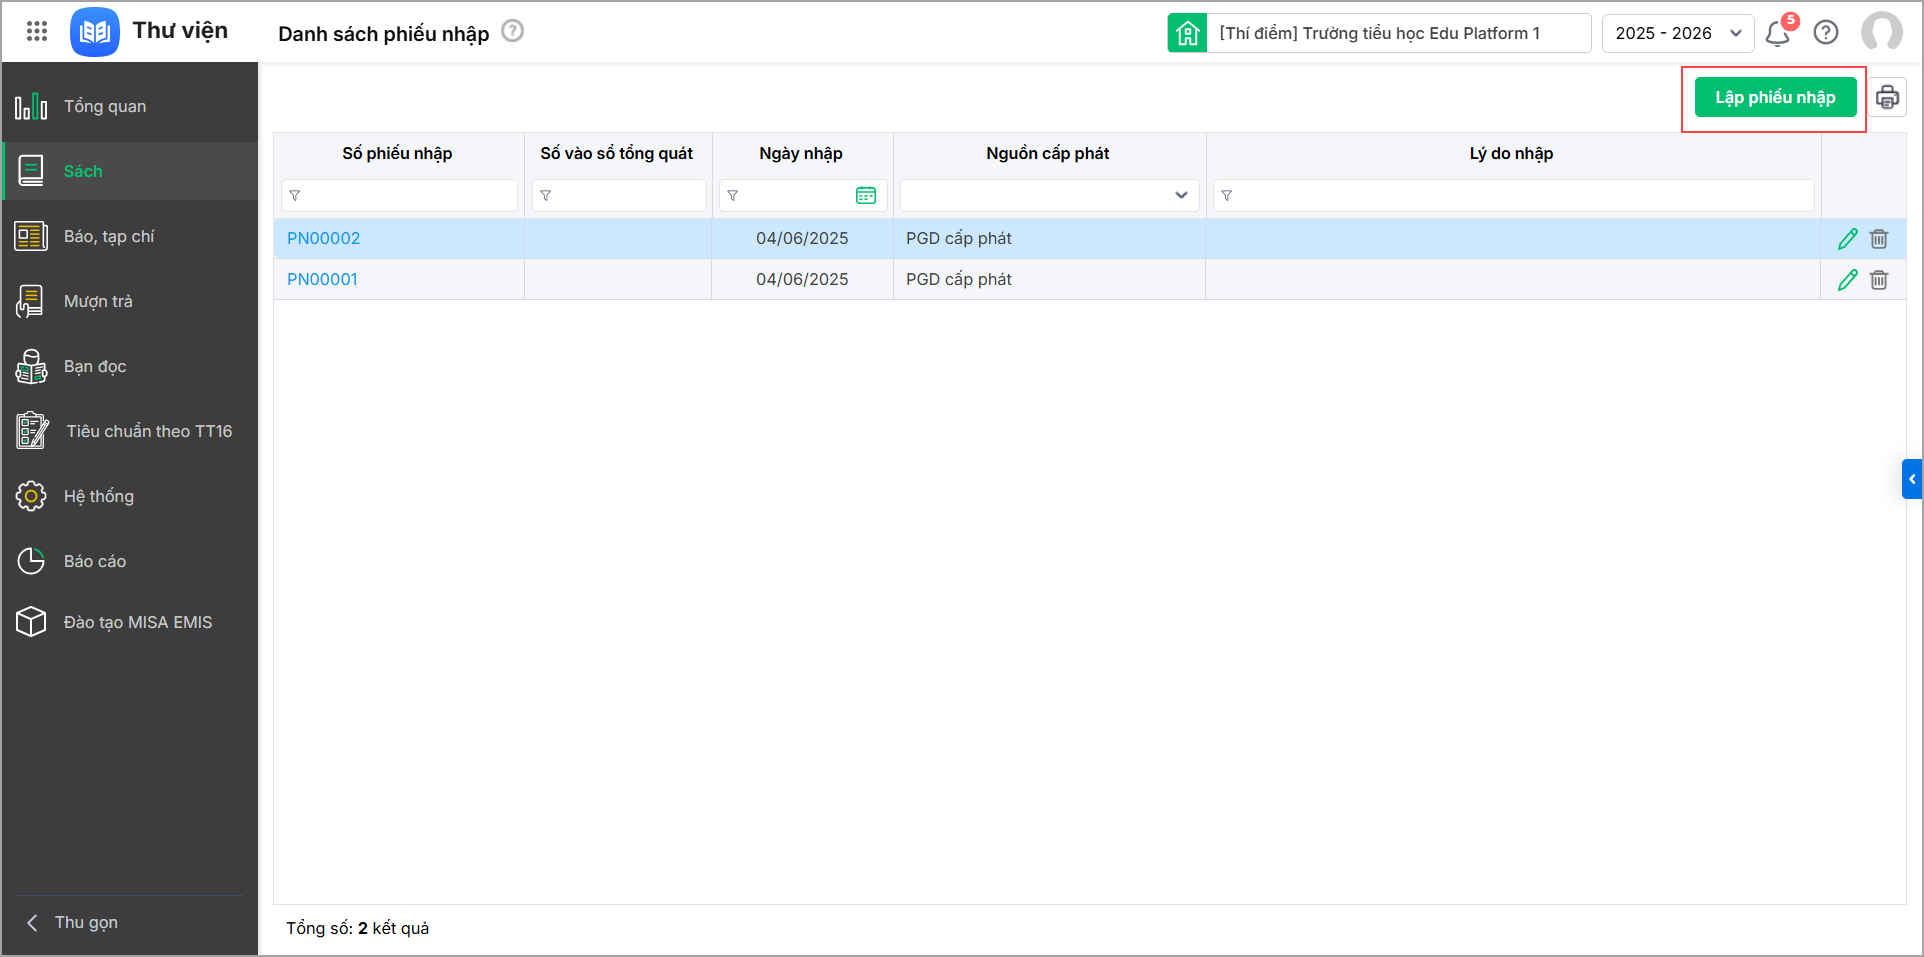1924x957 pixels.
Task: Open Báo, tạp chí in sidebar
Action: tap(130, 236)
